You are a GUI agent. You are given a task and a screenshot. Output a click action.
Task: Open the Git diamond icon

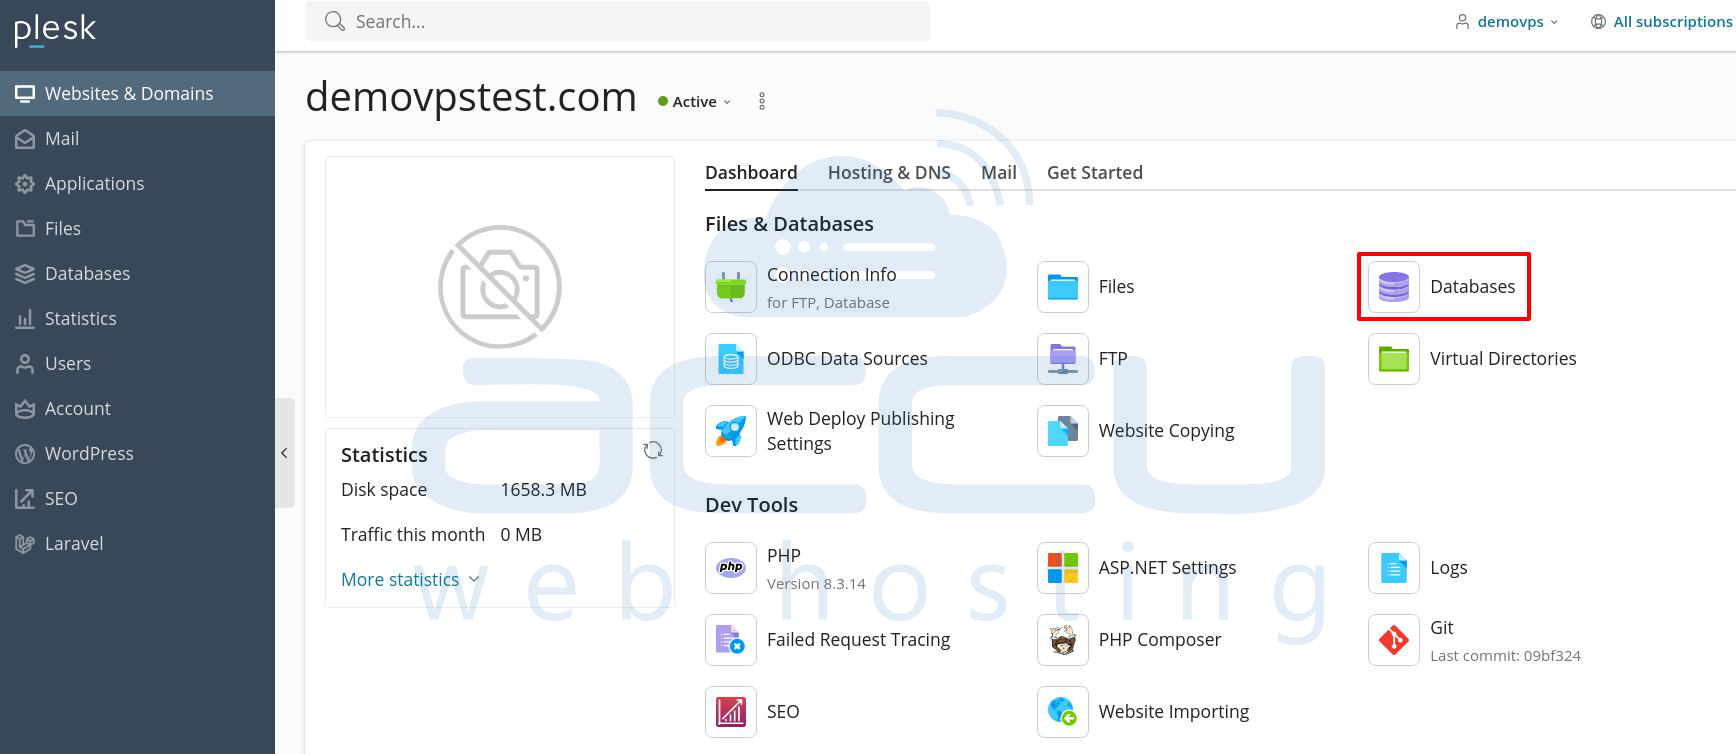click(1394, 640)
